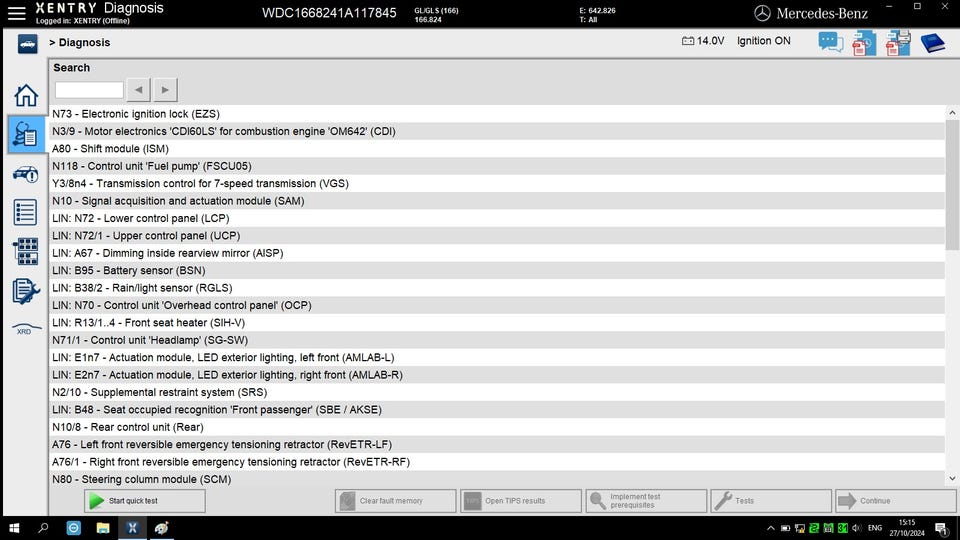Click the vehicle icon beside the Diagnosis breadcrumb
This screenshot has height=540, width=960.
27,43
